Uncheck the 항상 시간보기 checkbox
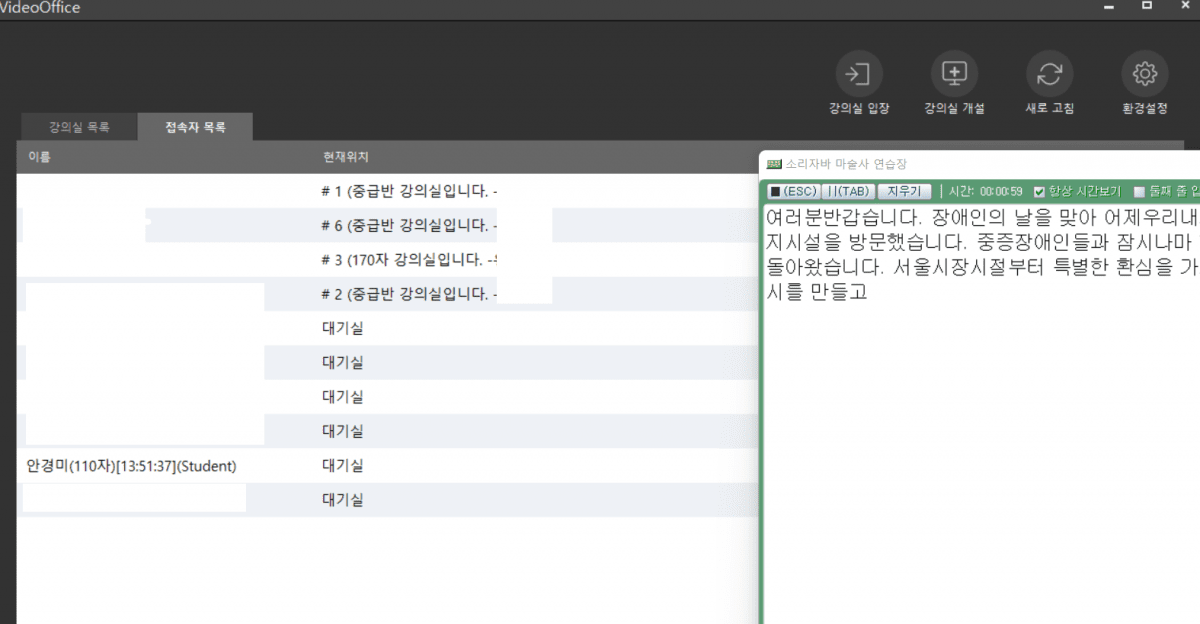Screen dimensions: 1200x624 click(1039, 192)
